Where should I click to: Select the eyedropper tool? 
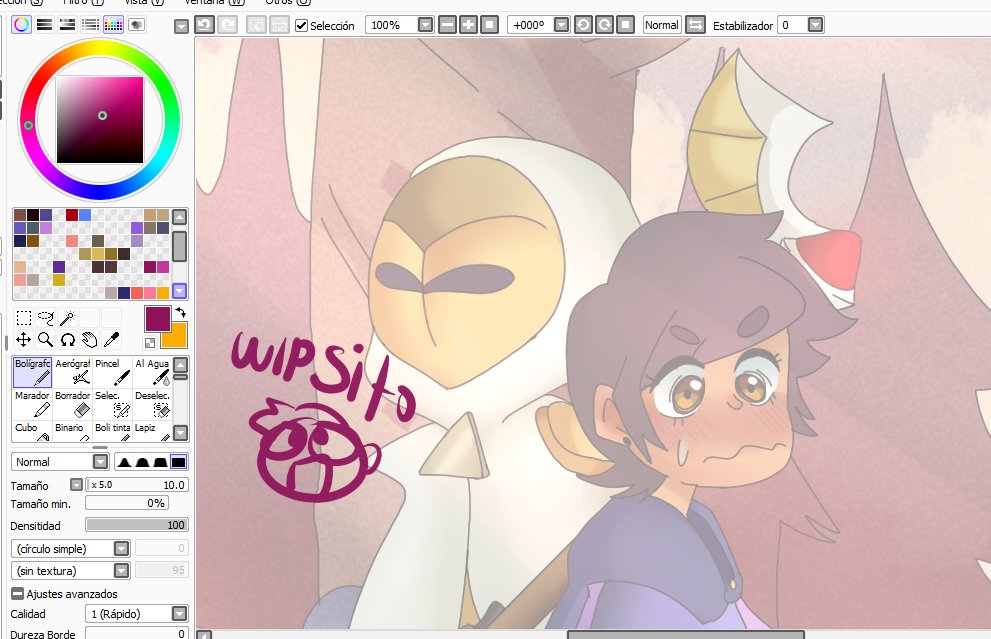112,340
